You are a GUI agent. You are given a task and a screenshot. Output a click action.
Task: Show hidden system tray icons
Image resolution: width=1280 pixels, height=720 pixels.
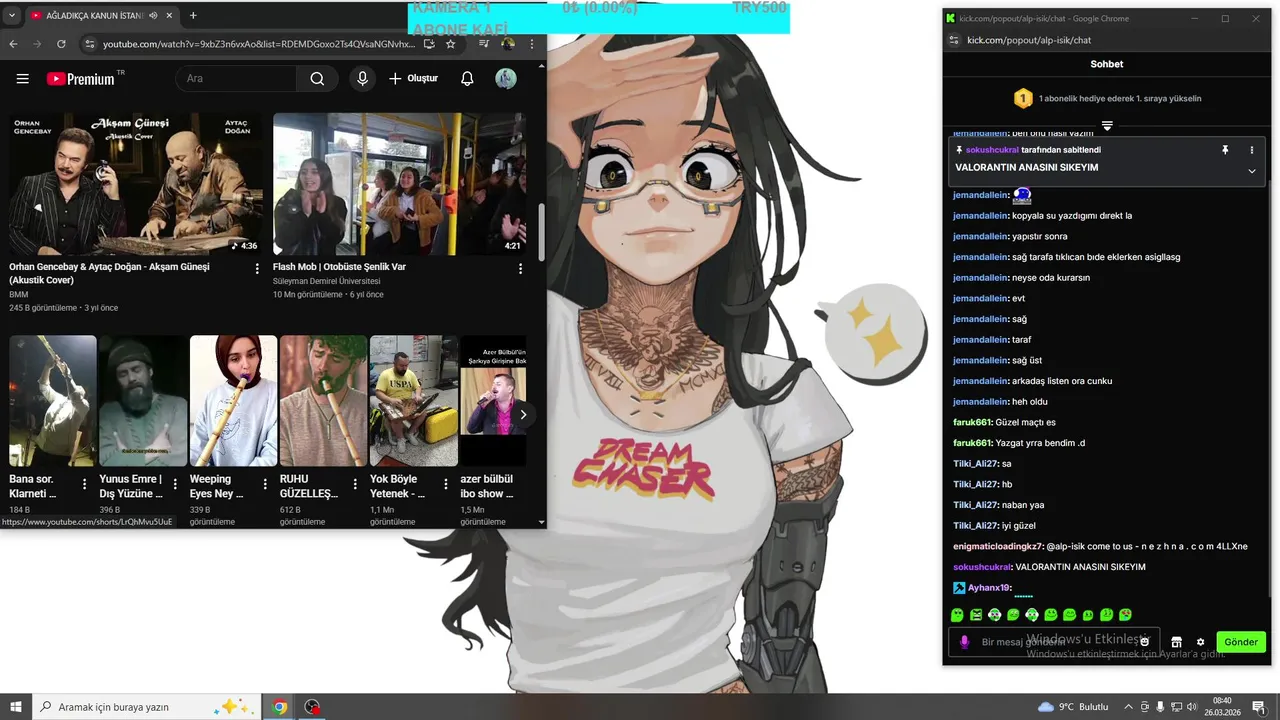click(1129, 707)
